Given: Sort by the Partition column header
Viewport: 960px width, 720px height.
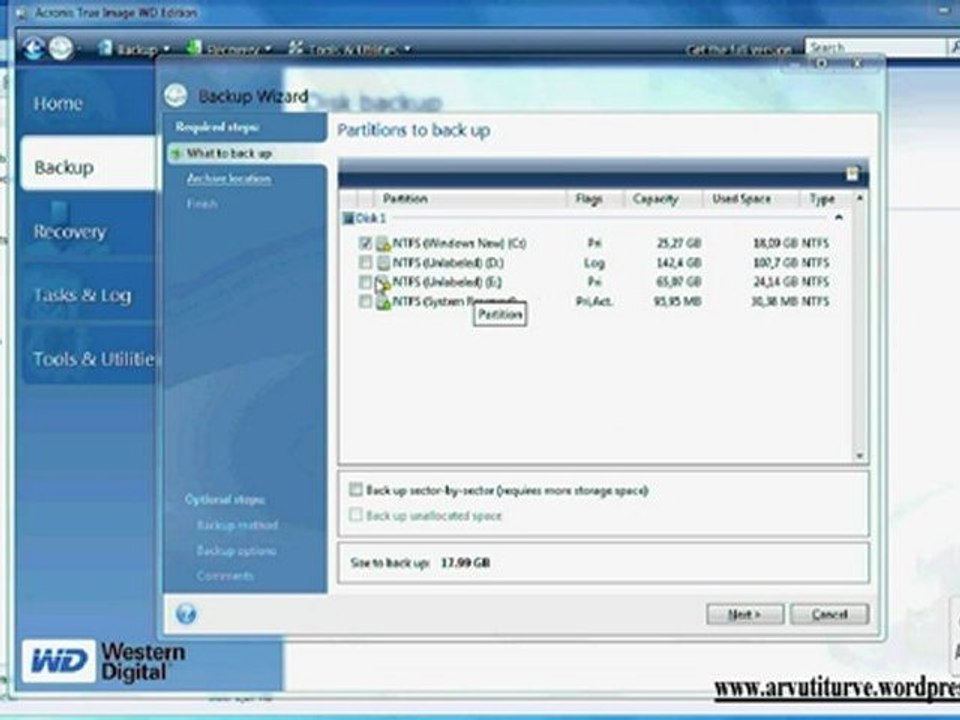Looking at the screenshot, I should tap(470, 198).
